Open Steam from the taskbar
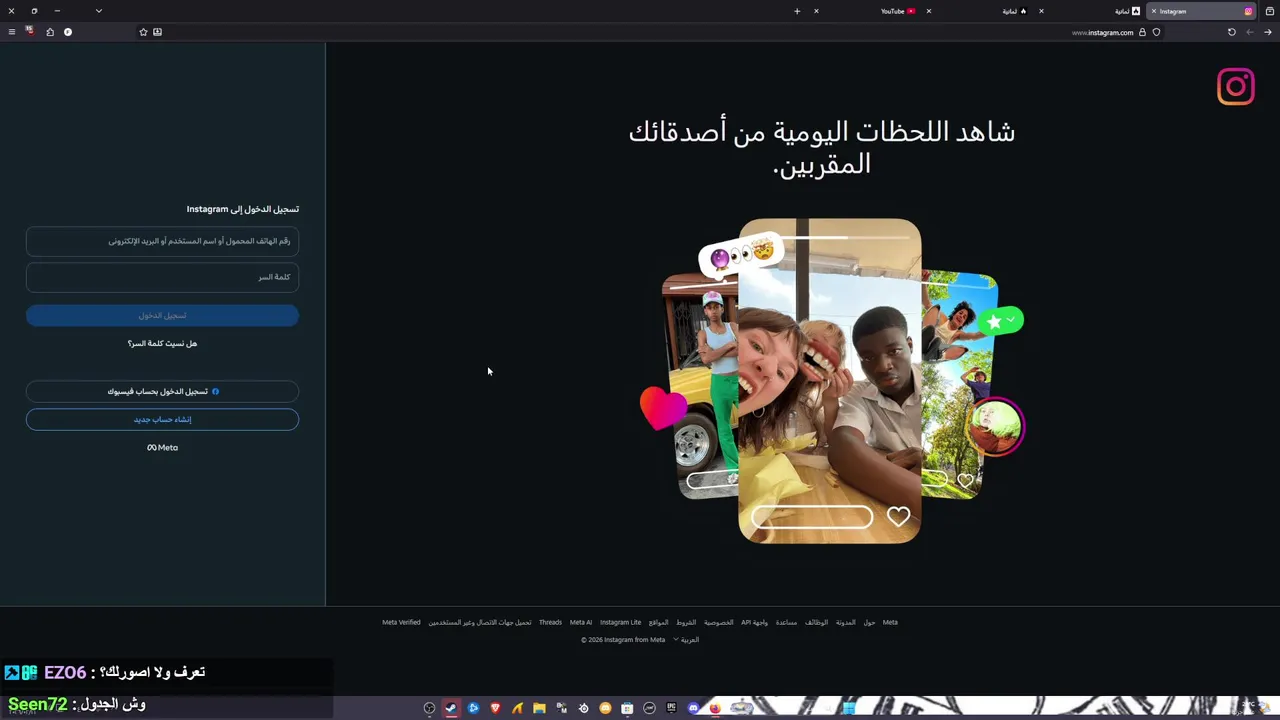This screenshot has width=1280, height=720. tap(451, 708)
